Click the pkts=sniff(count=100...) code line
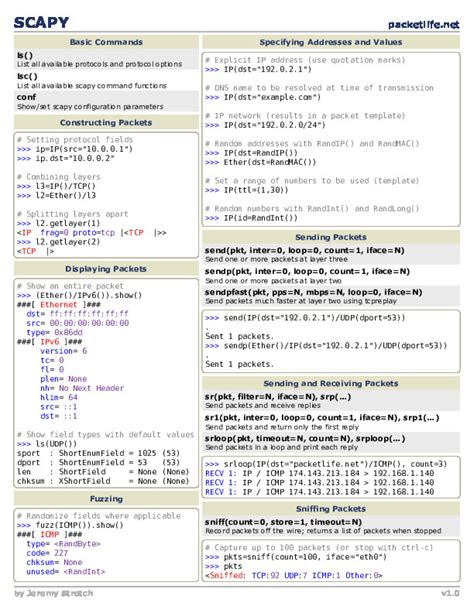The image size is (474, 613). pyautogui.click(x=296, y=557)
